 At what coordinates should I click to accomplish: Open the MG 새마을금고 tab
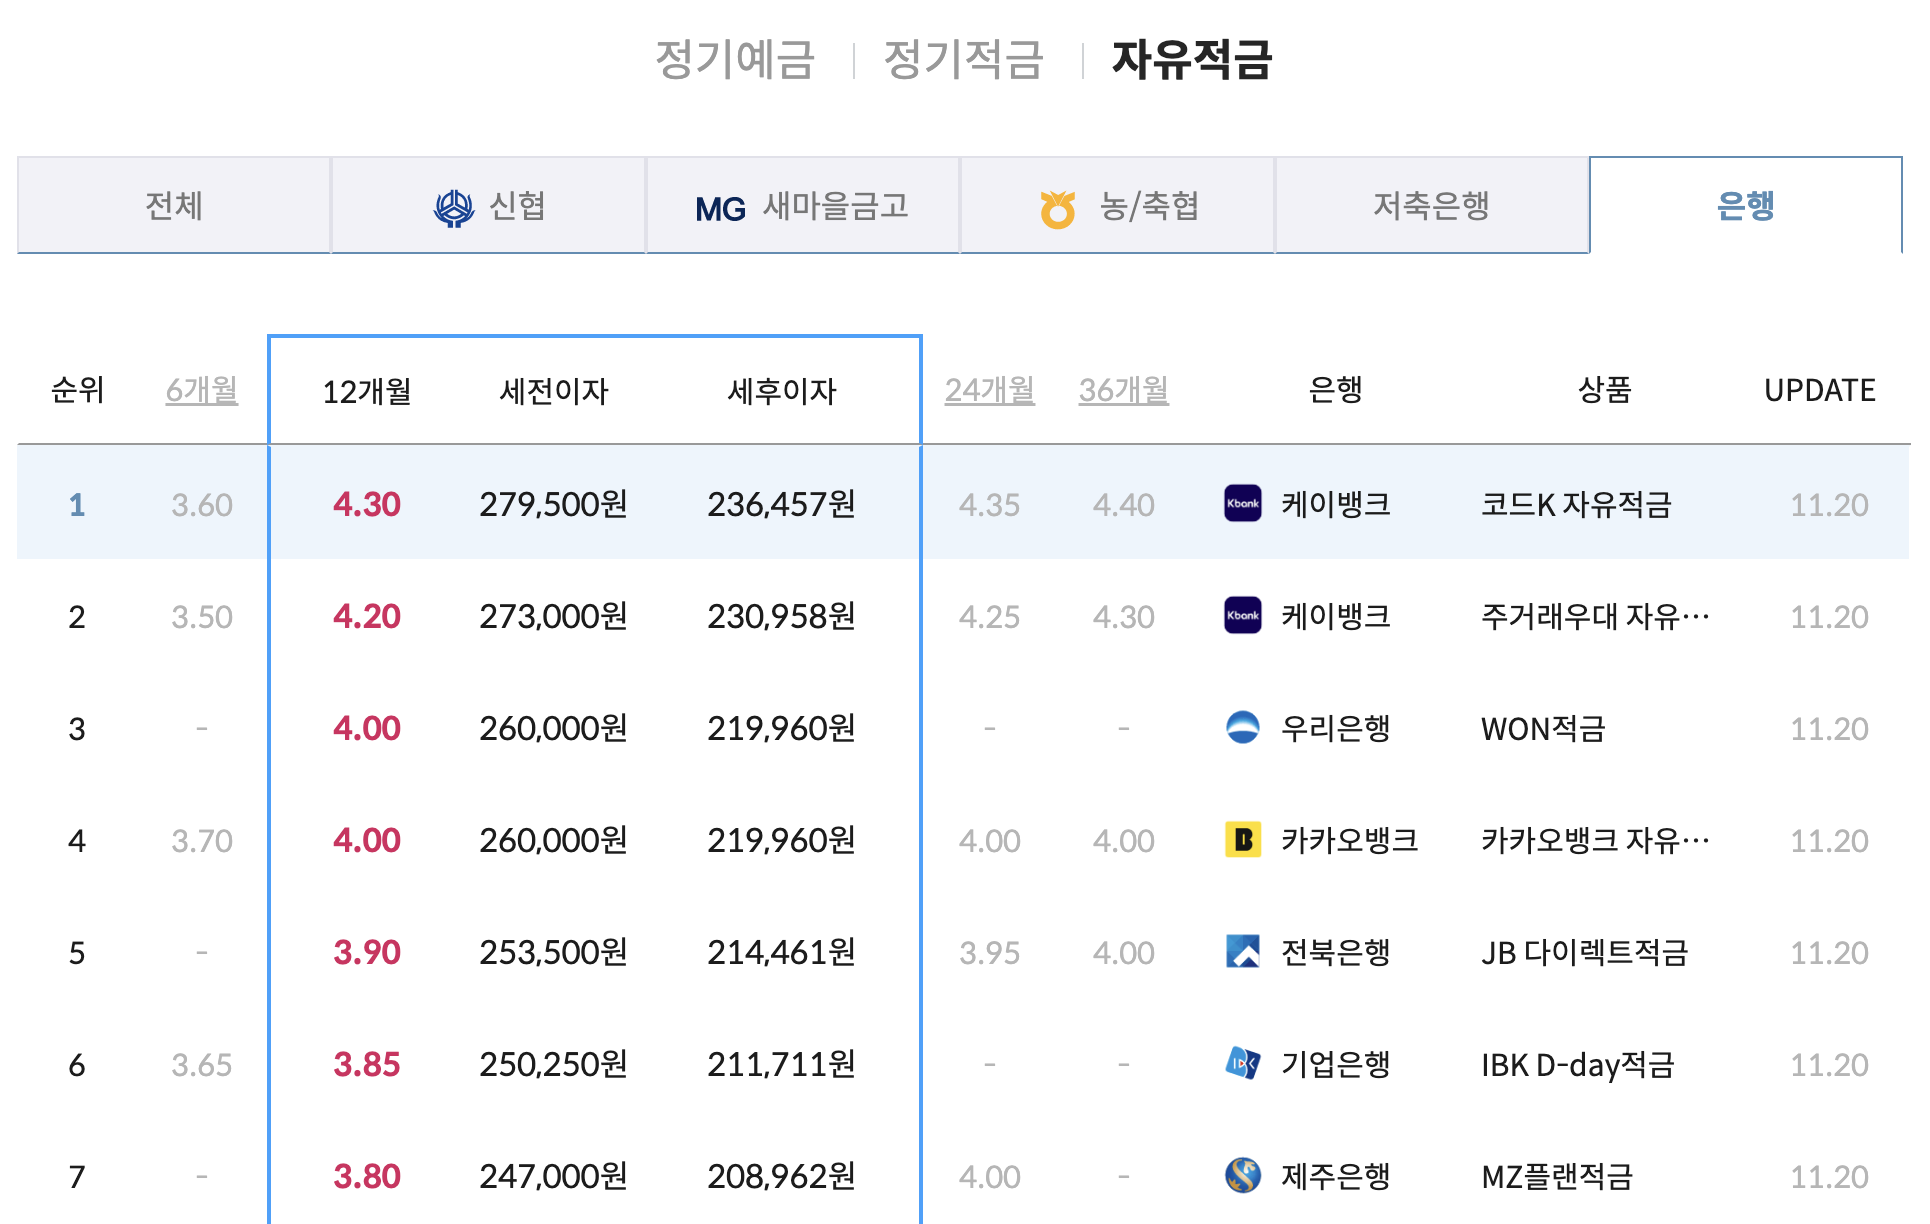[802, 206]
